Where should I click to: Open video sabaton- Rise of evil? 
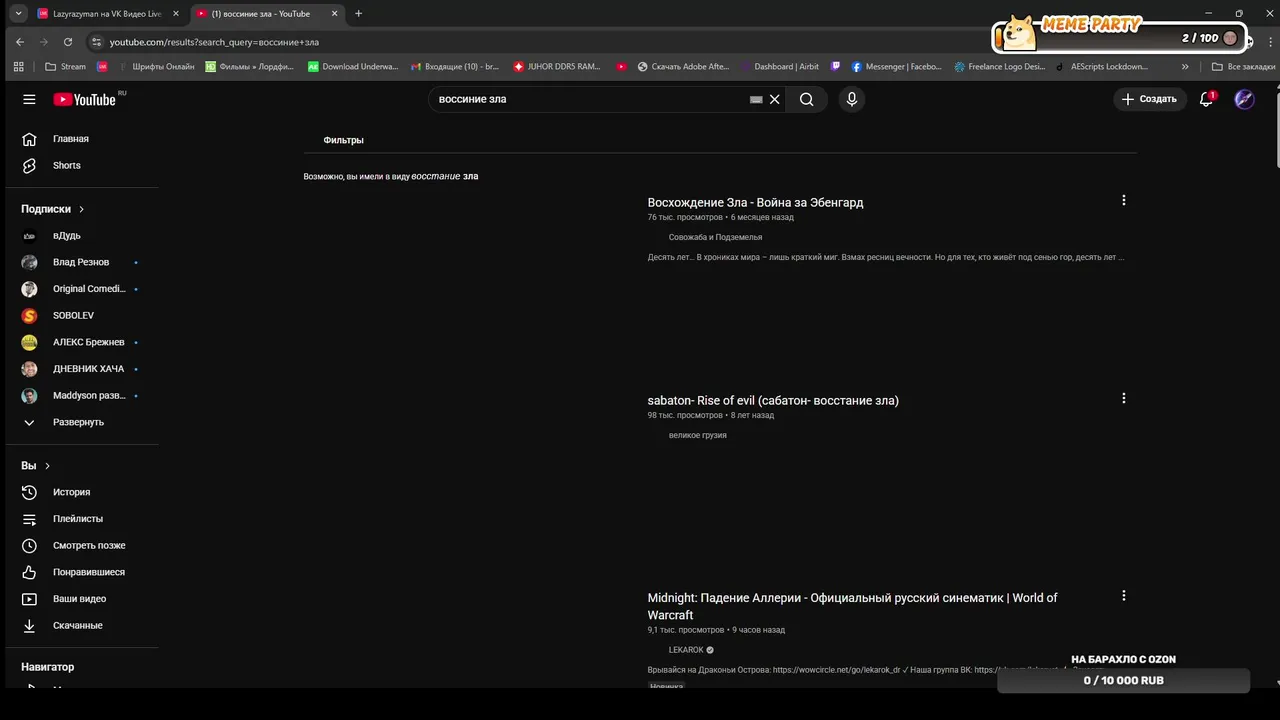click(x=773, y=400)
